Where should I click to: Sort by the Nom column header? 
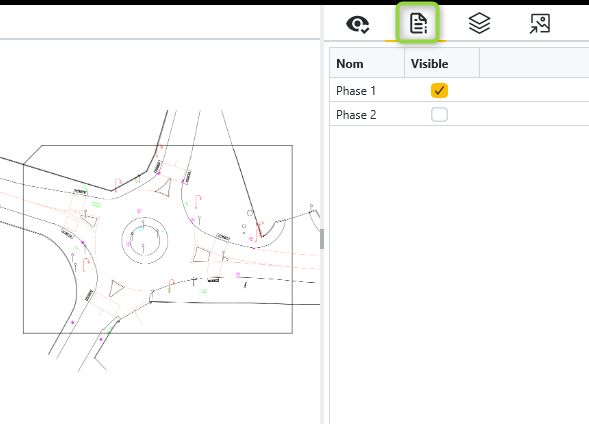(x=367, y=63)
